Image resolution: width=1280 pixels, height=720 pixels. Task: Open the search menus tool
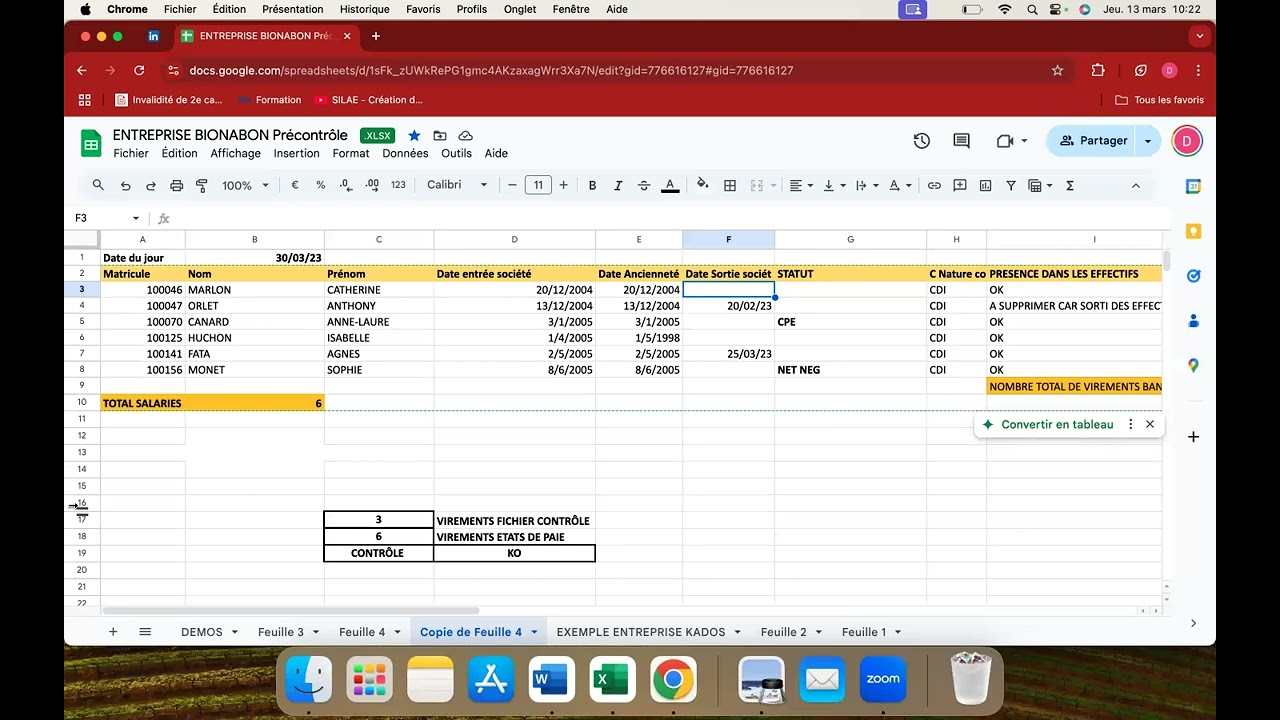point(98,185)
